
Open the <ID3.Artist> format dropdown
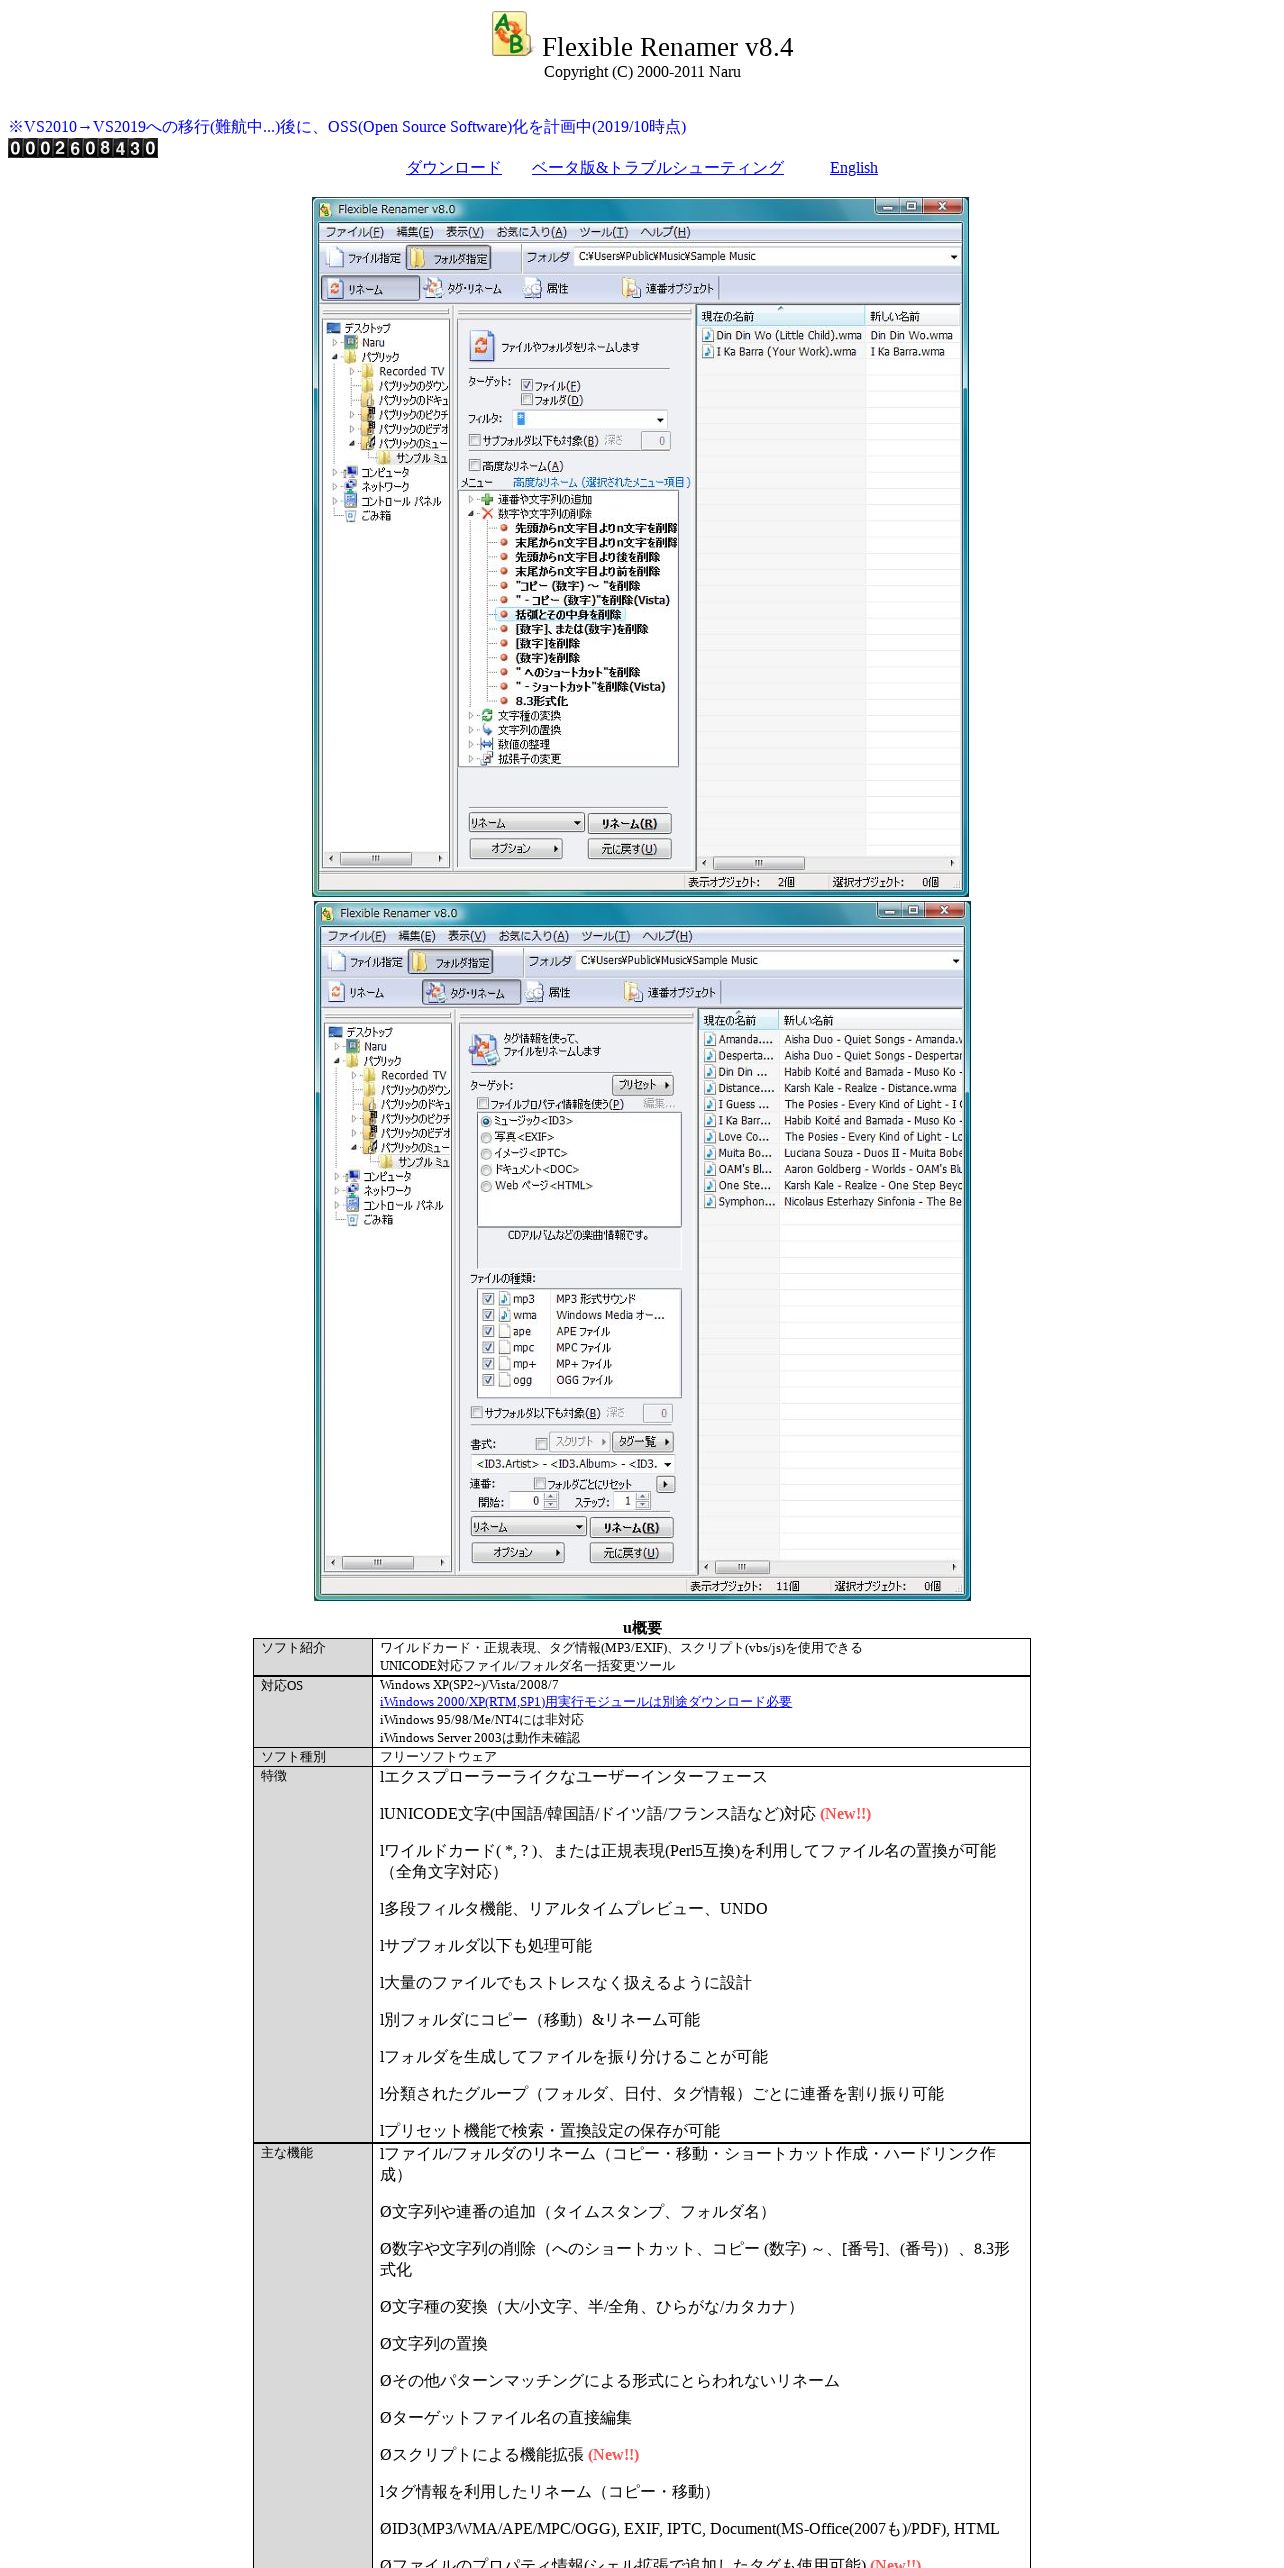[668, 1464]
